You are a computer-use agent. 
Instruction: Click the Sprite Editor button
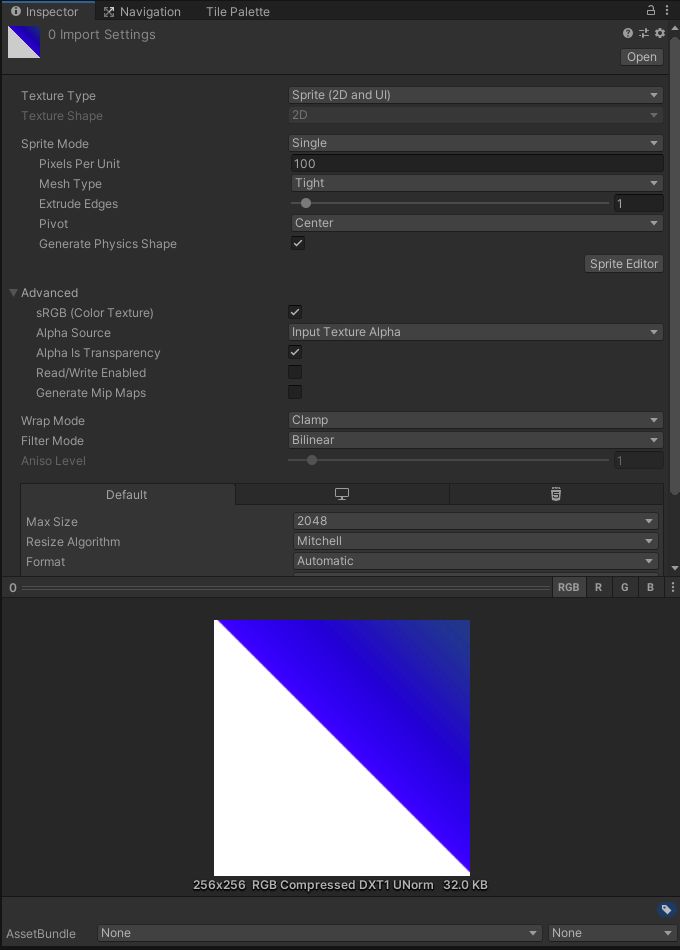point(624,264)
